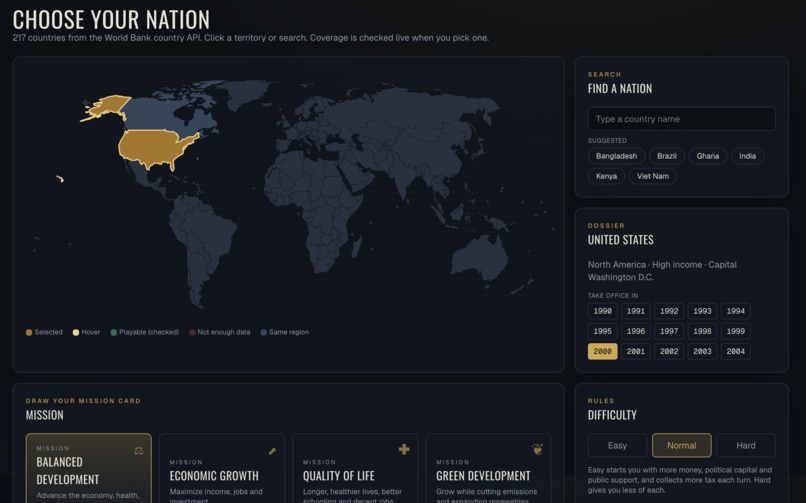Set take-office year to 1990
This screenshot has width=806, height=503.
coord(602,311)
